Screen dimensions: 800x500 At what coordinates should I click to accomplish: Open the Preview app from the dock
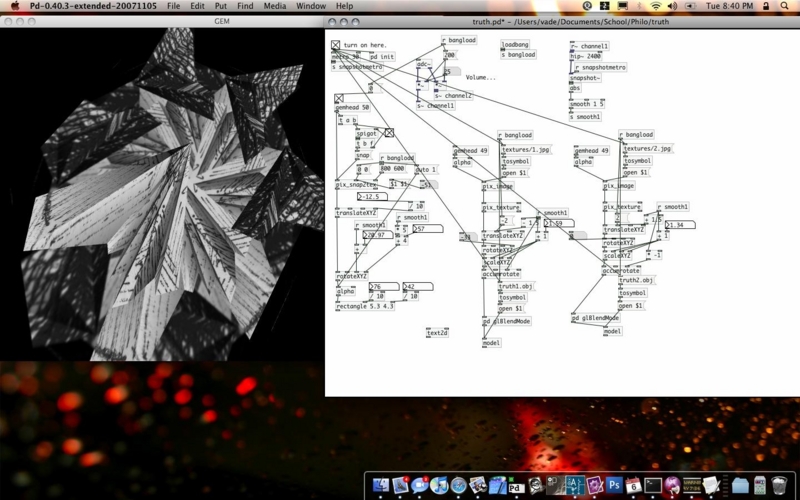click(x=478, y=485)
